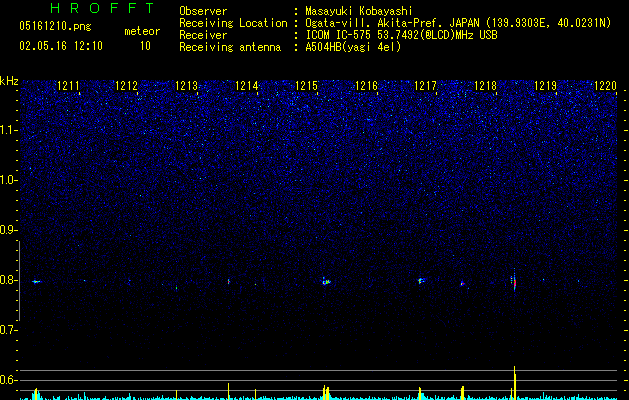Click the Receiving antenna field label

tap(230, 47)
